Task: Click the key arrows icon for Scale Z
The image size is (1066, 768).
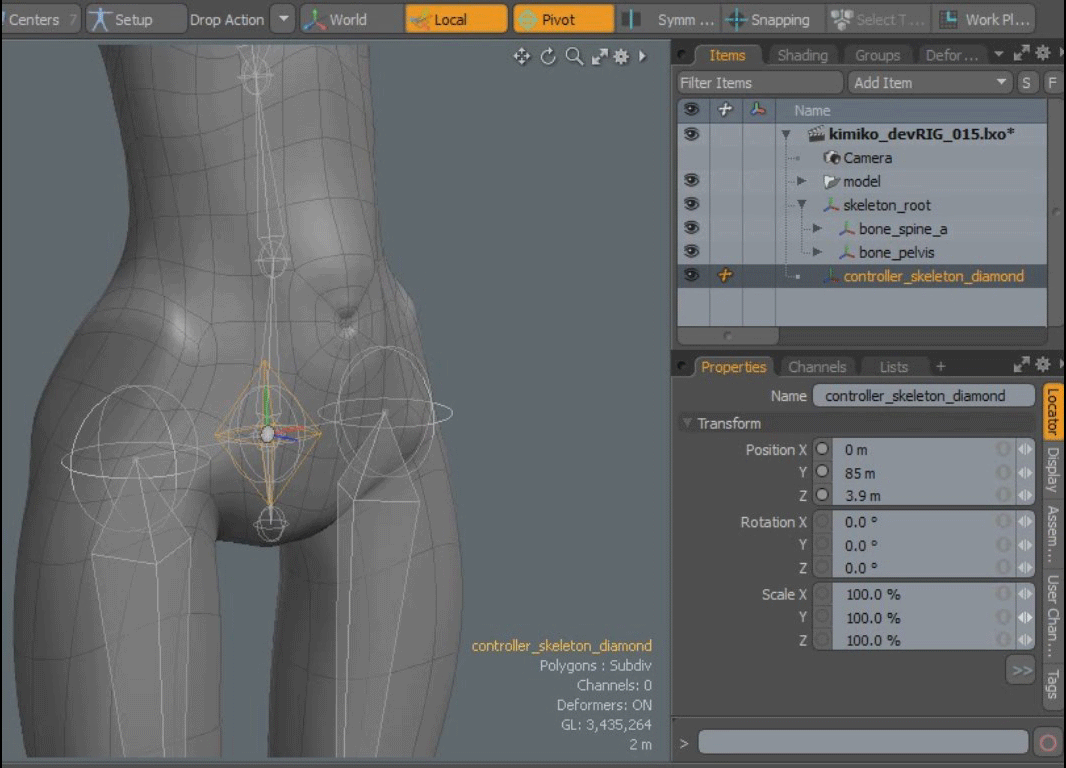Action: click(1025, 640)
